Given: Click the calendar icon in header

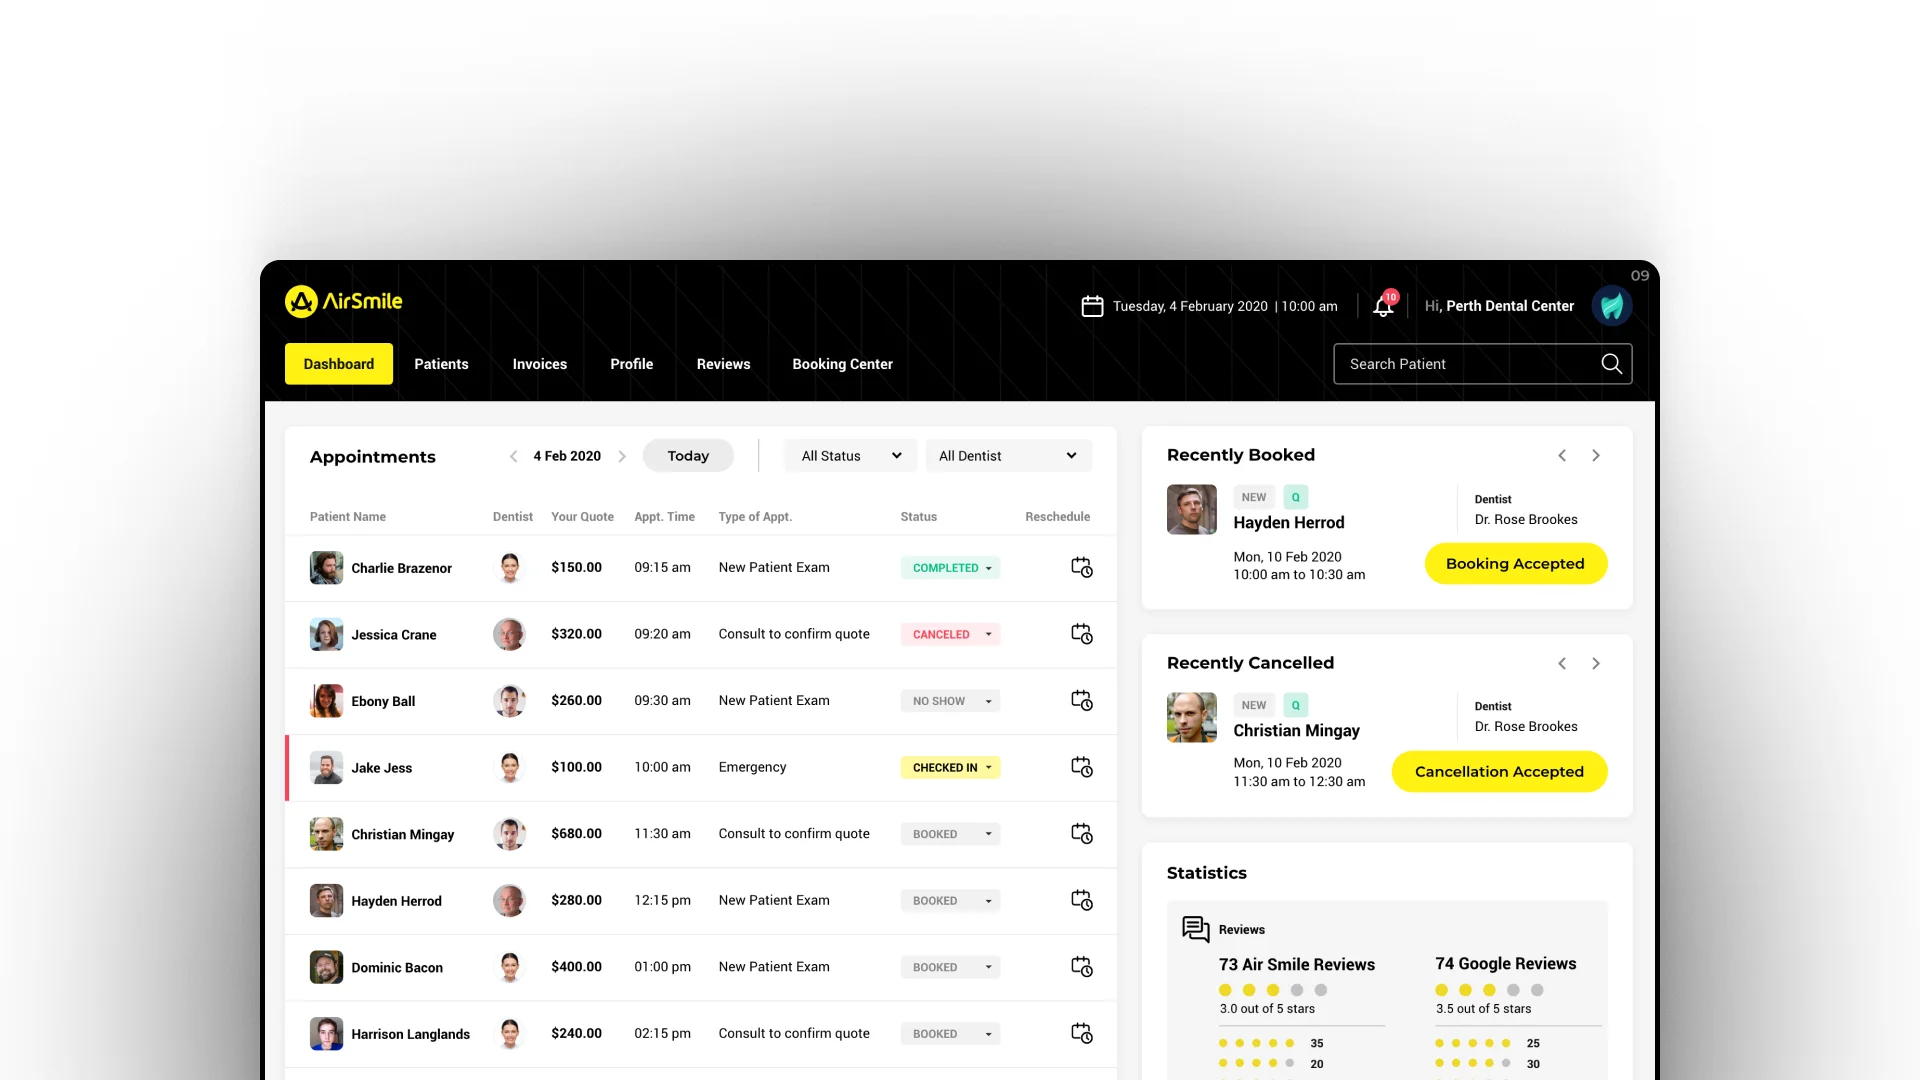Looking at the screenshot, I should tap(1092, 306).
